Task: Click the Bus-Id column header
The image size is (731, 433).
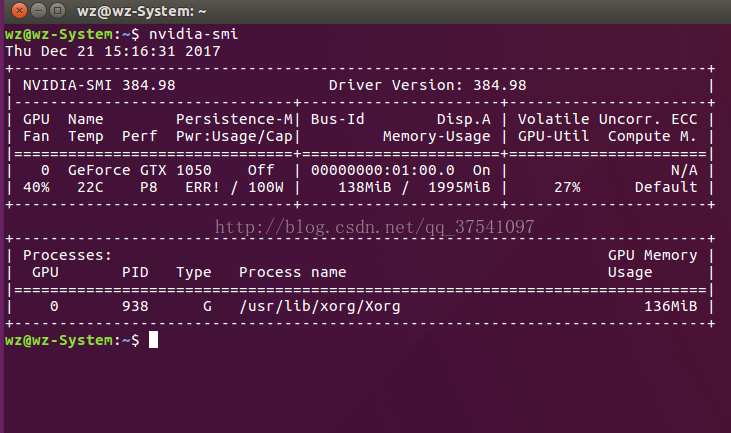Action: click(x=338, y=119)
